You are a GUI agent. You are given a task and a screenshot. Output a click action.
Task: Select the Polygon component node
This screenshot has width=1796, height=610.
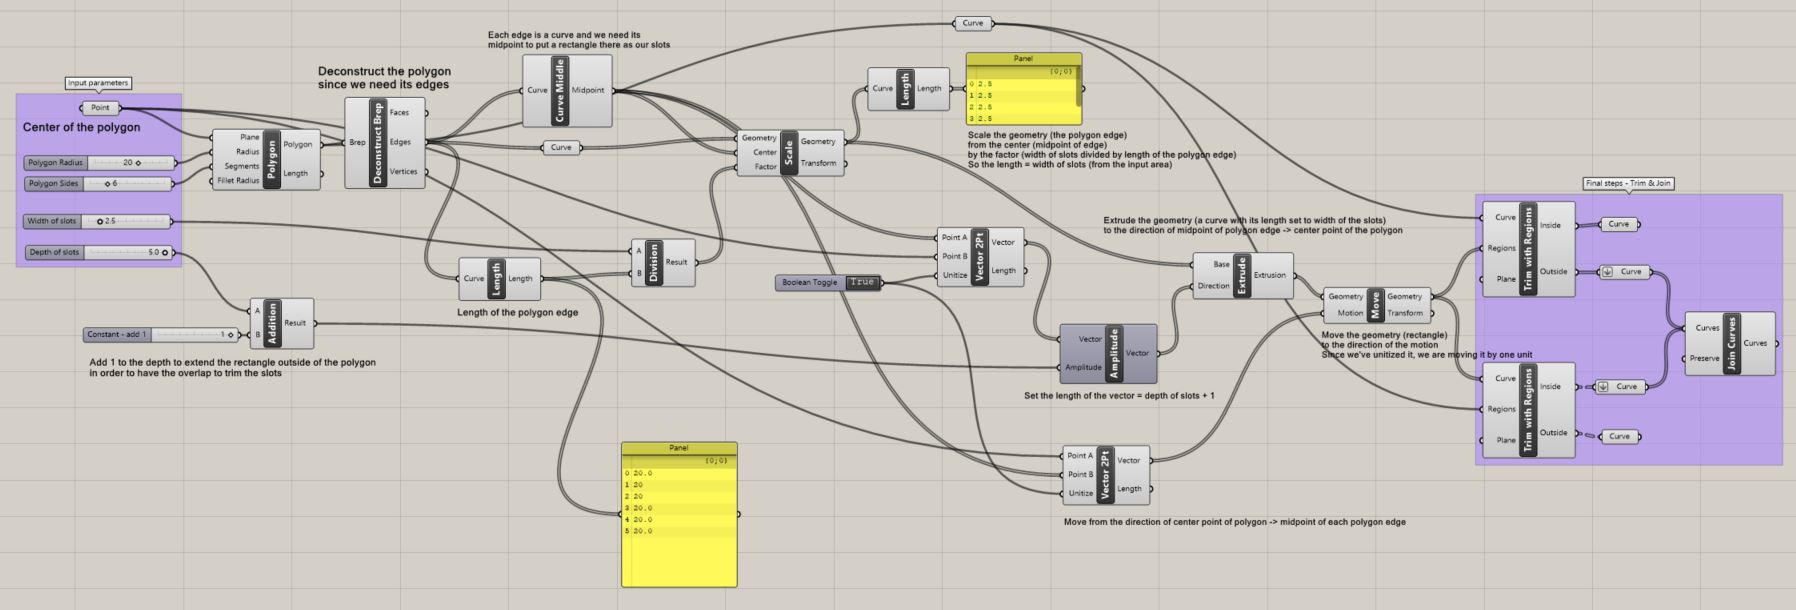point(271,159)
